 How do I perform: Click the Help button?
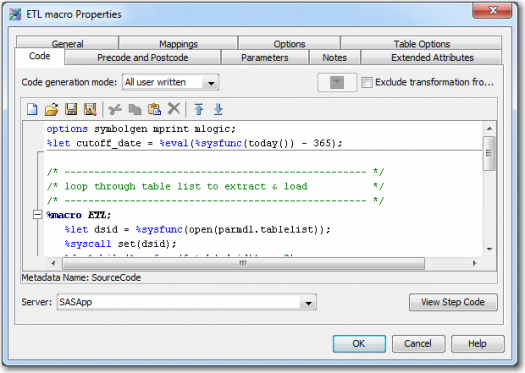(477, 344)
